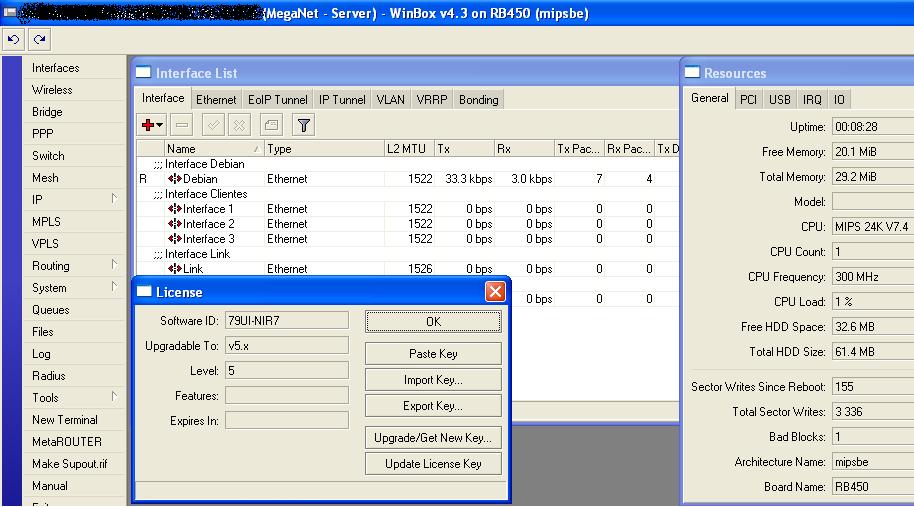Click the funnel Filter icon
This screenshot has height=507, width=914.
tap(304, 125)
